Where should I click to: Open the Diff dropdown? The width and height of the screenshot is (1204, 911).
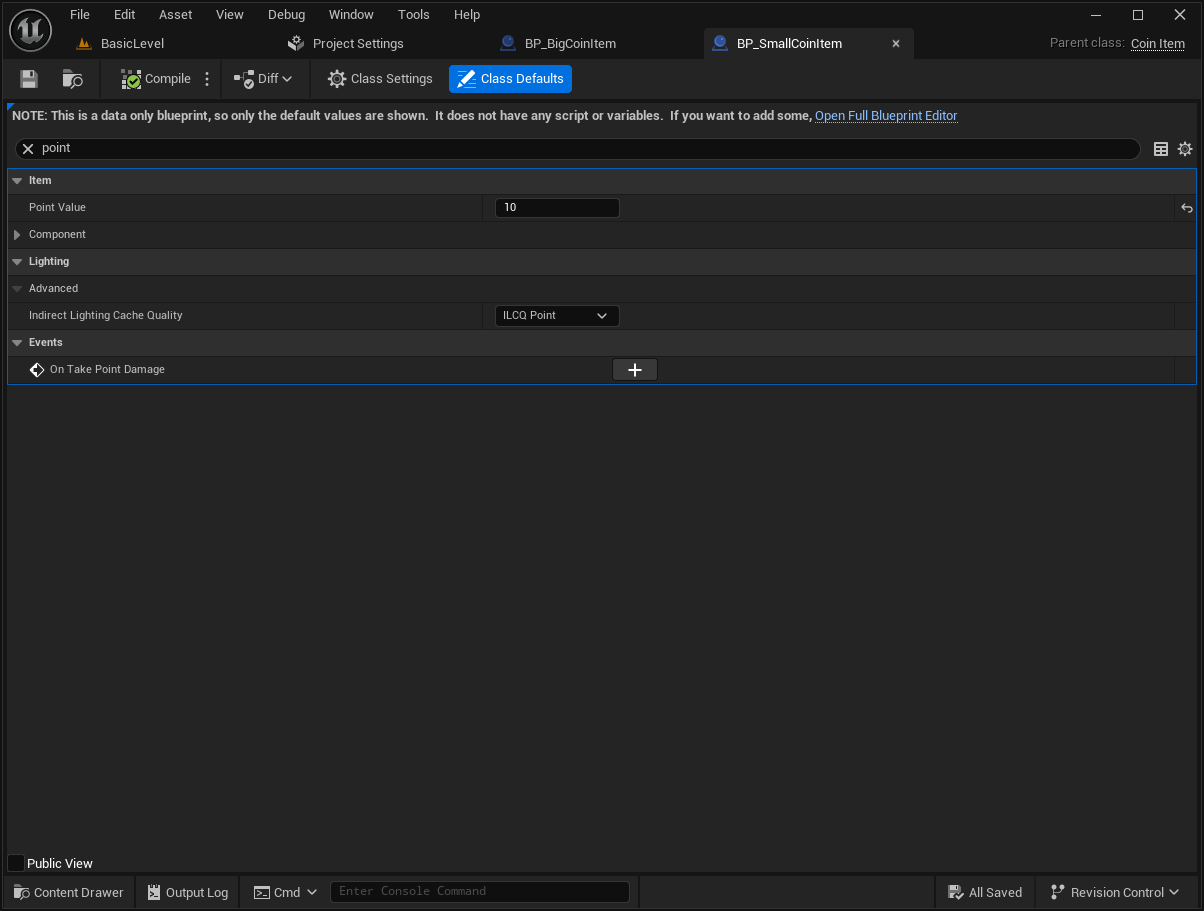pos(263,79)
